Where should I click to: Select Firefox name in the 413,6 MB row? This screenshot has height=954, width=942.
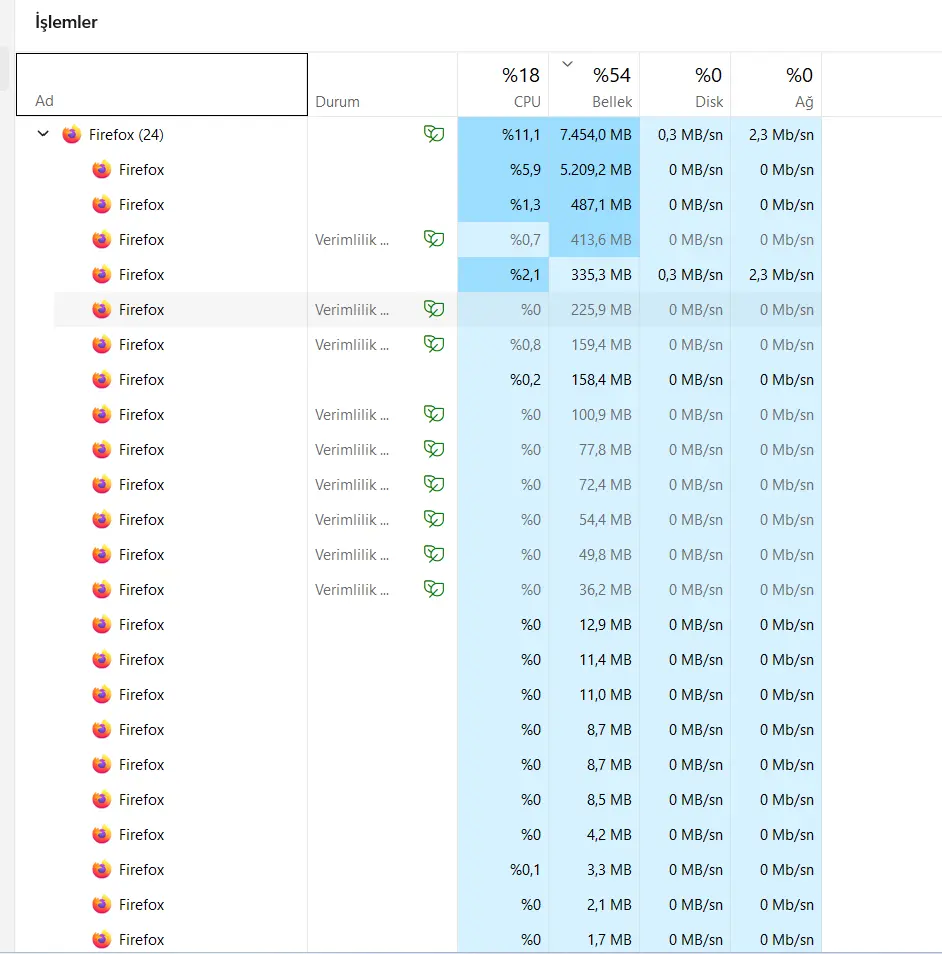tap(141, 240)
